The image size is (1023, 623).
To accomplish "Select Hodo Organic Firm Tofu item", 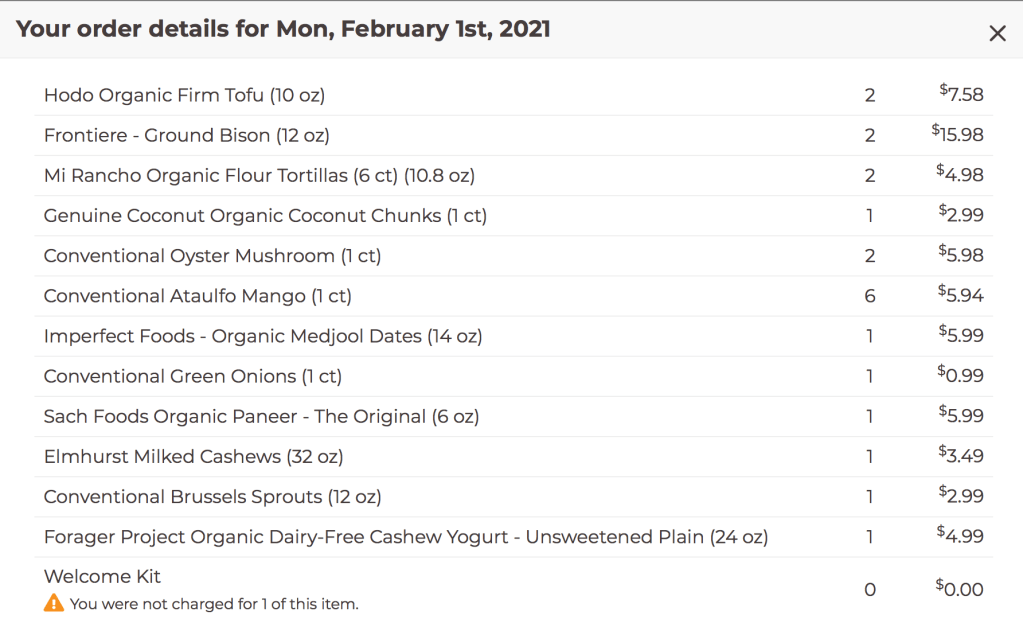I will click(184, 95).
